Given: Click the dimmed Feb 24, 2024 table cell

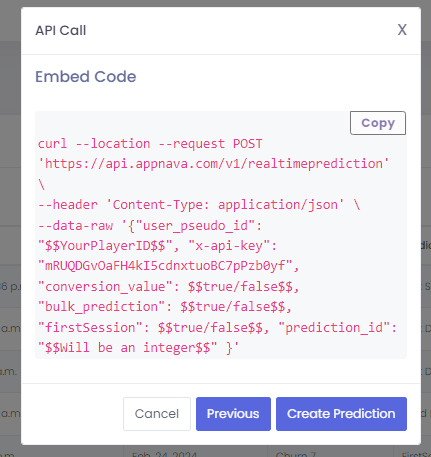Looking at the screenshot, I should [x=164, y=454].
